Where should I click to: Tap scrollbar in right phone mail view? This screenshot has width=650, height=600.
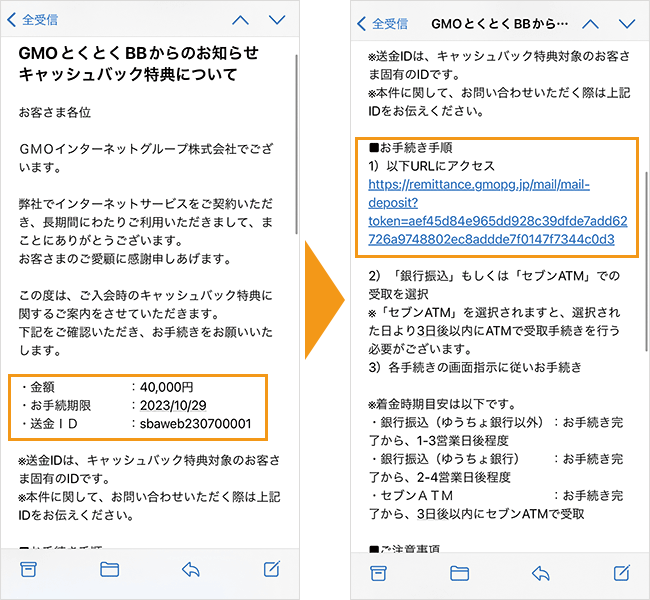[x=646, y=261]
